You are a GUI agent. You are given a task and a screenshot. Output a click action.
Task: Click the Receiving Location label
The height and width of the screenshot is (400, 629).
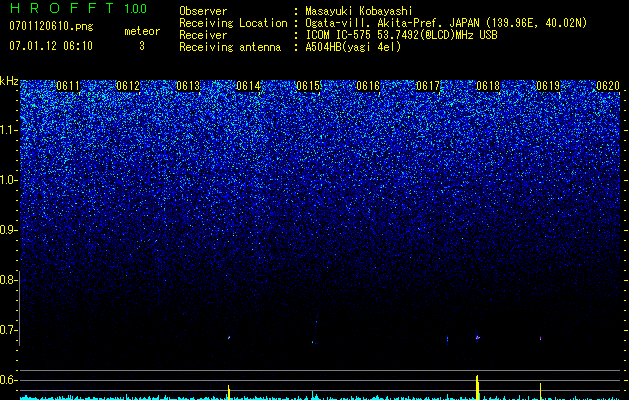click(x=233, y=23)
